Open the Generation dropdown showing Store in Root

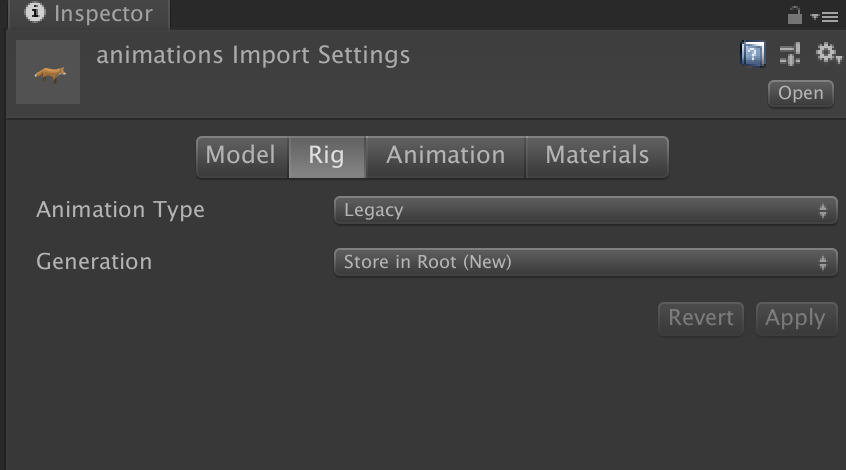585,262
